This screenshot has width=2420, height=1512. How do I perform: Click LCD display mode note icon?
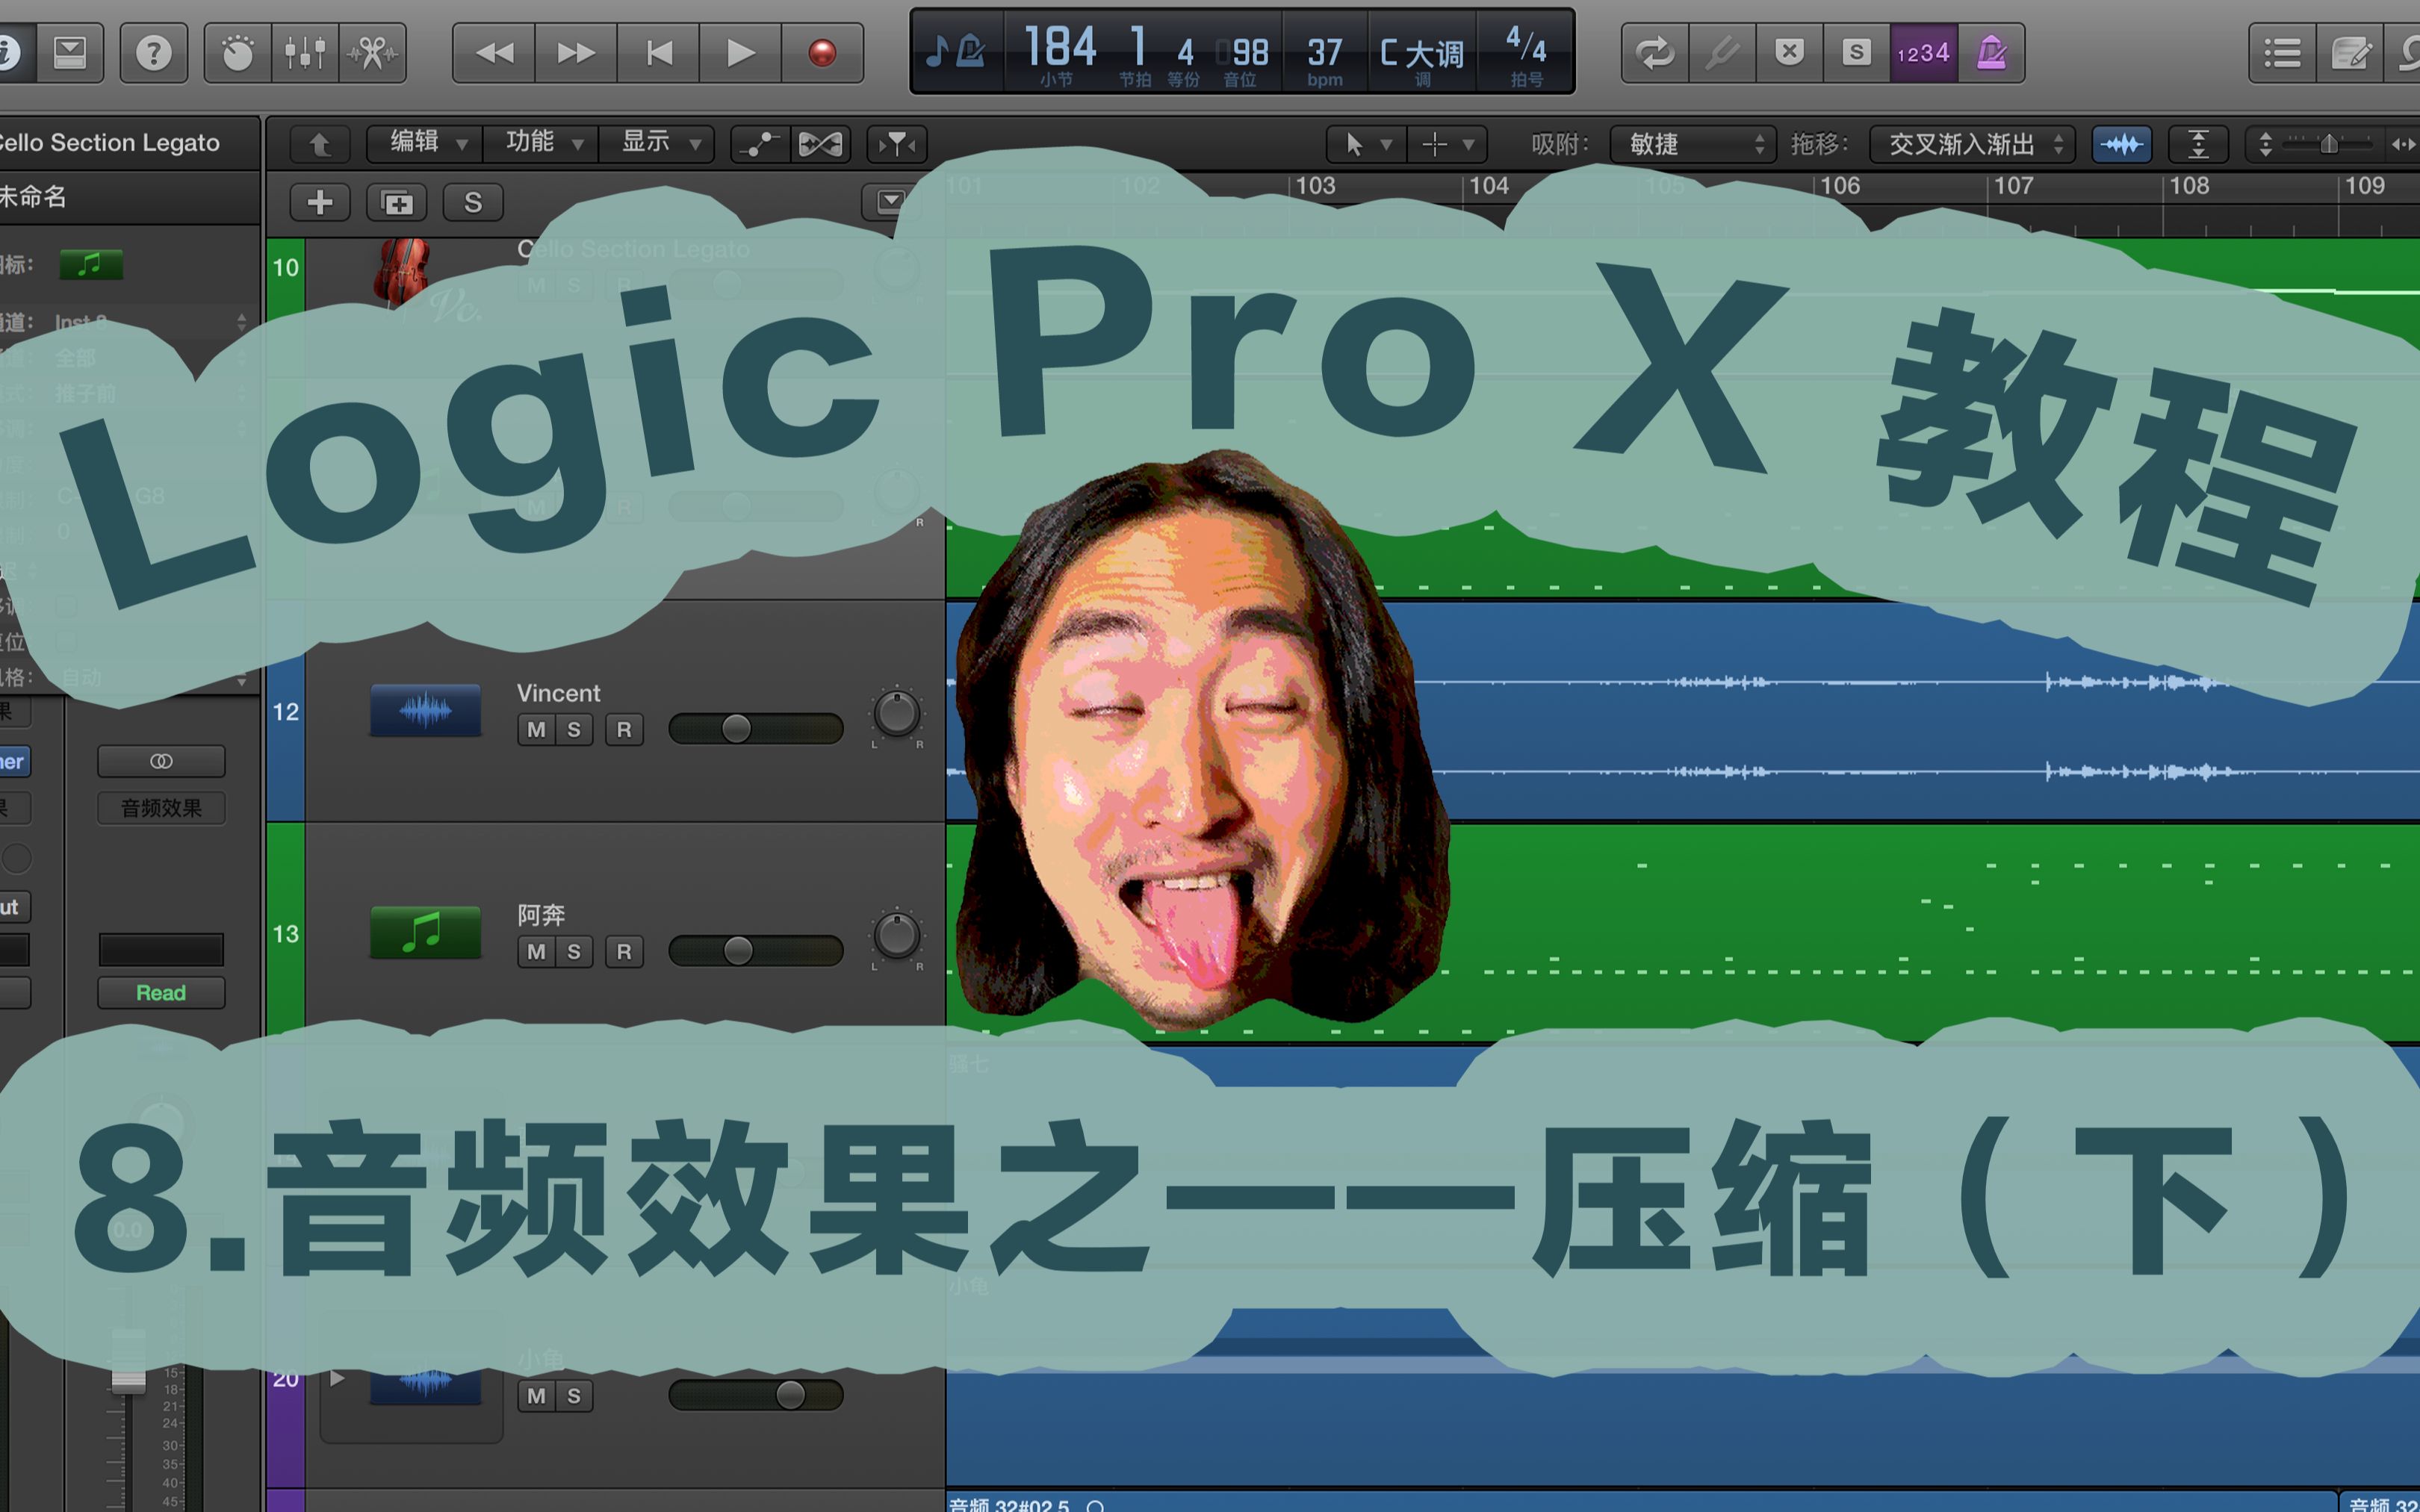pos(956,50)
